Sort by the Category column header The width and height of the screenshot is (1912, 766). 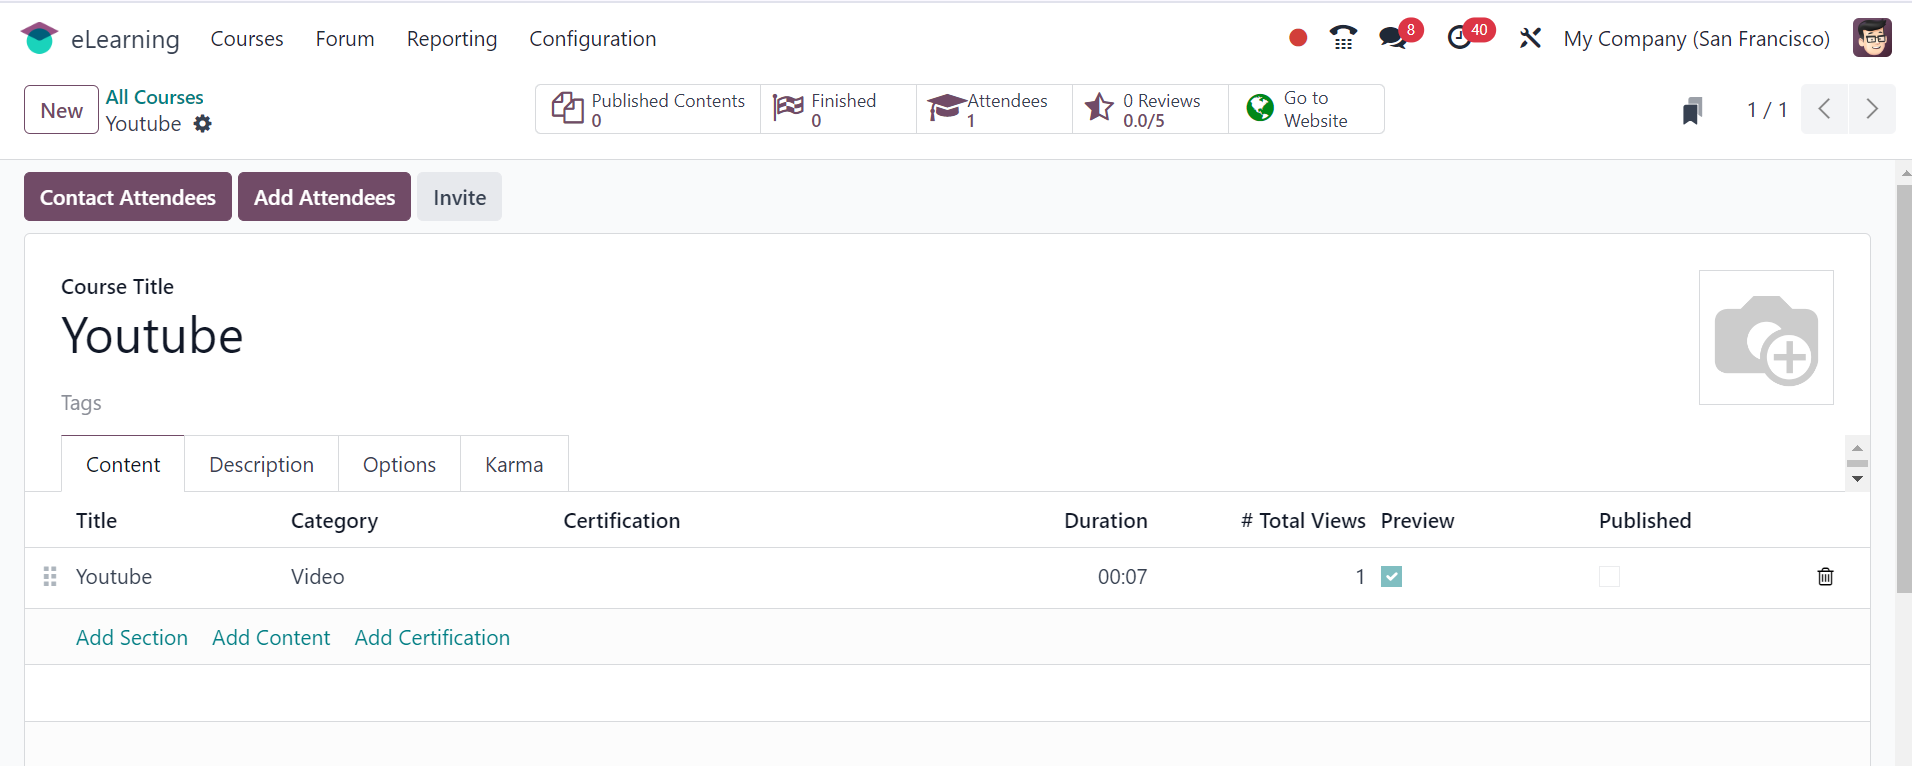[x=334, y=521]
